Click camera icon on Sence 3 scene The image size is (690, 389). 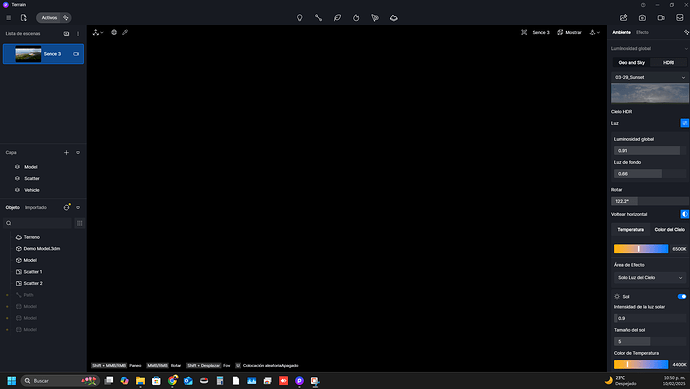click(76, 54)
